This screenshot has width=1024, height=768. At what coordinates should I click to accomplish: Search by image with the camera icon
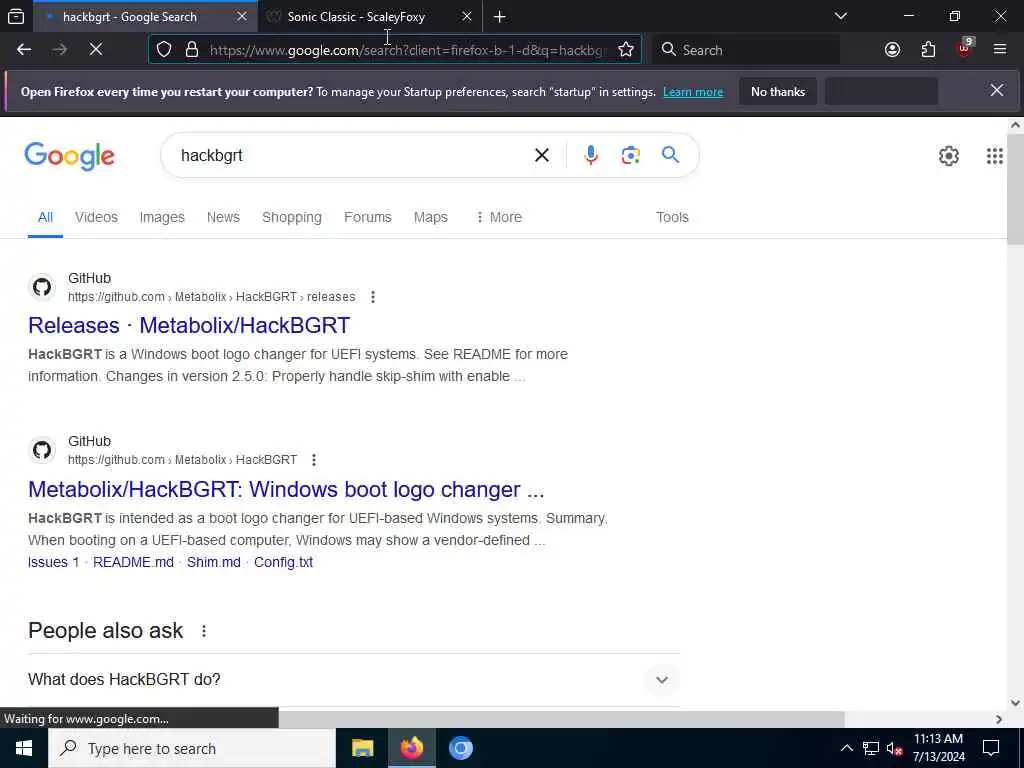coord(630,155)
